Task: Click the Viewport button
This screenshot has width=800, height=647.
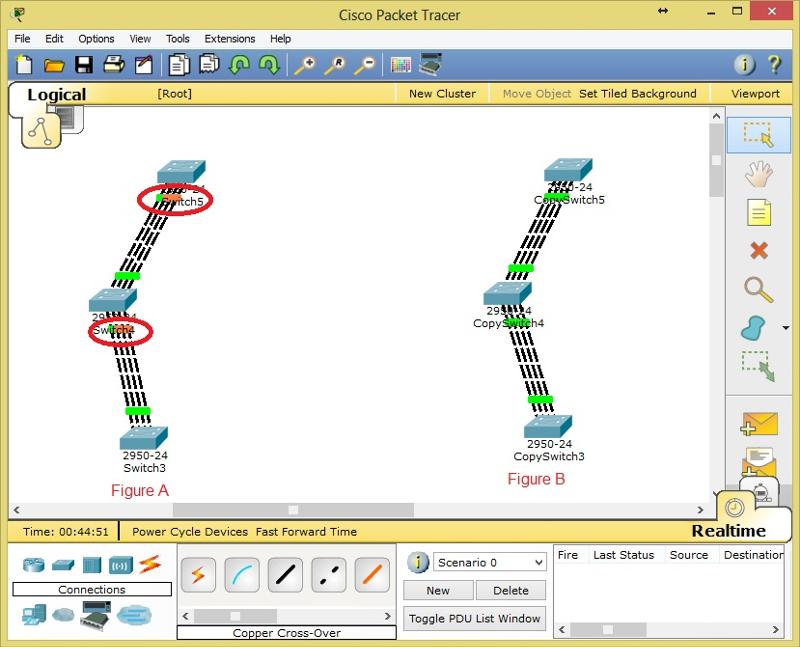Action: [x=755, y=94]
